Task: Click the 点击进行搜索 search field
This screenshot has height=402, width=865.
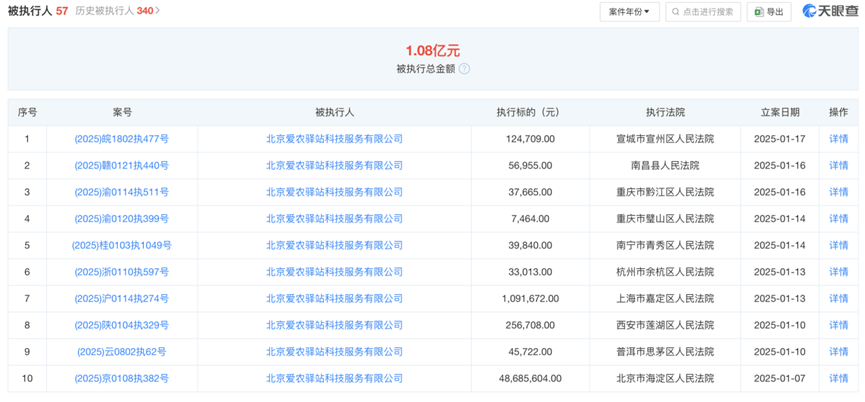Action: coord(703,12)
